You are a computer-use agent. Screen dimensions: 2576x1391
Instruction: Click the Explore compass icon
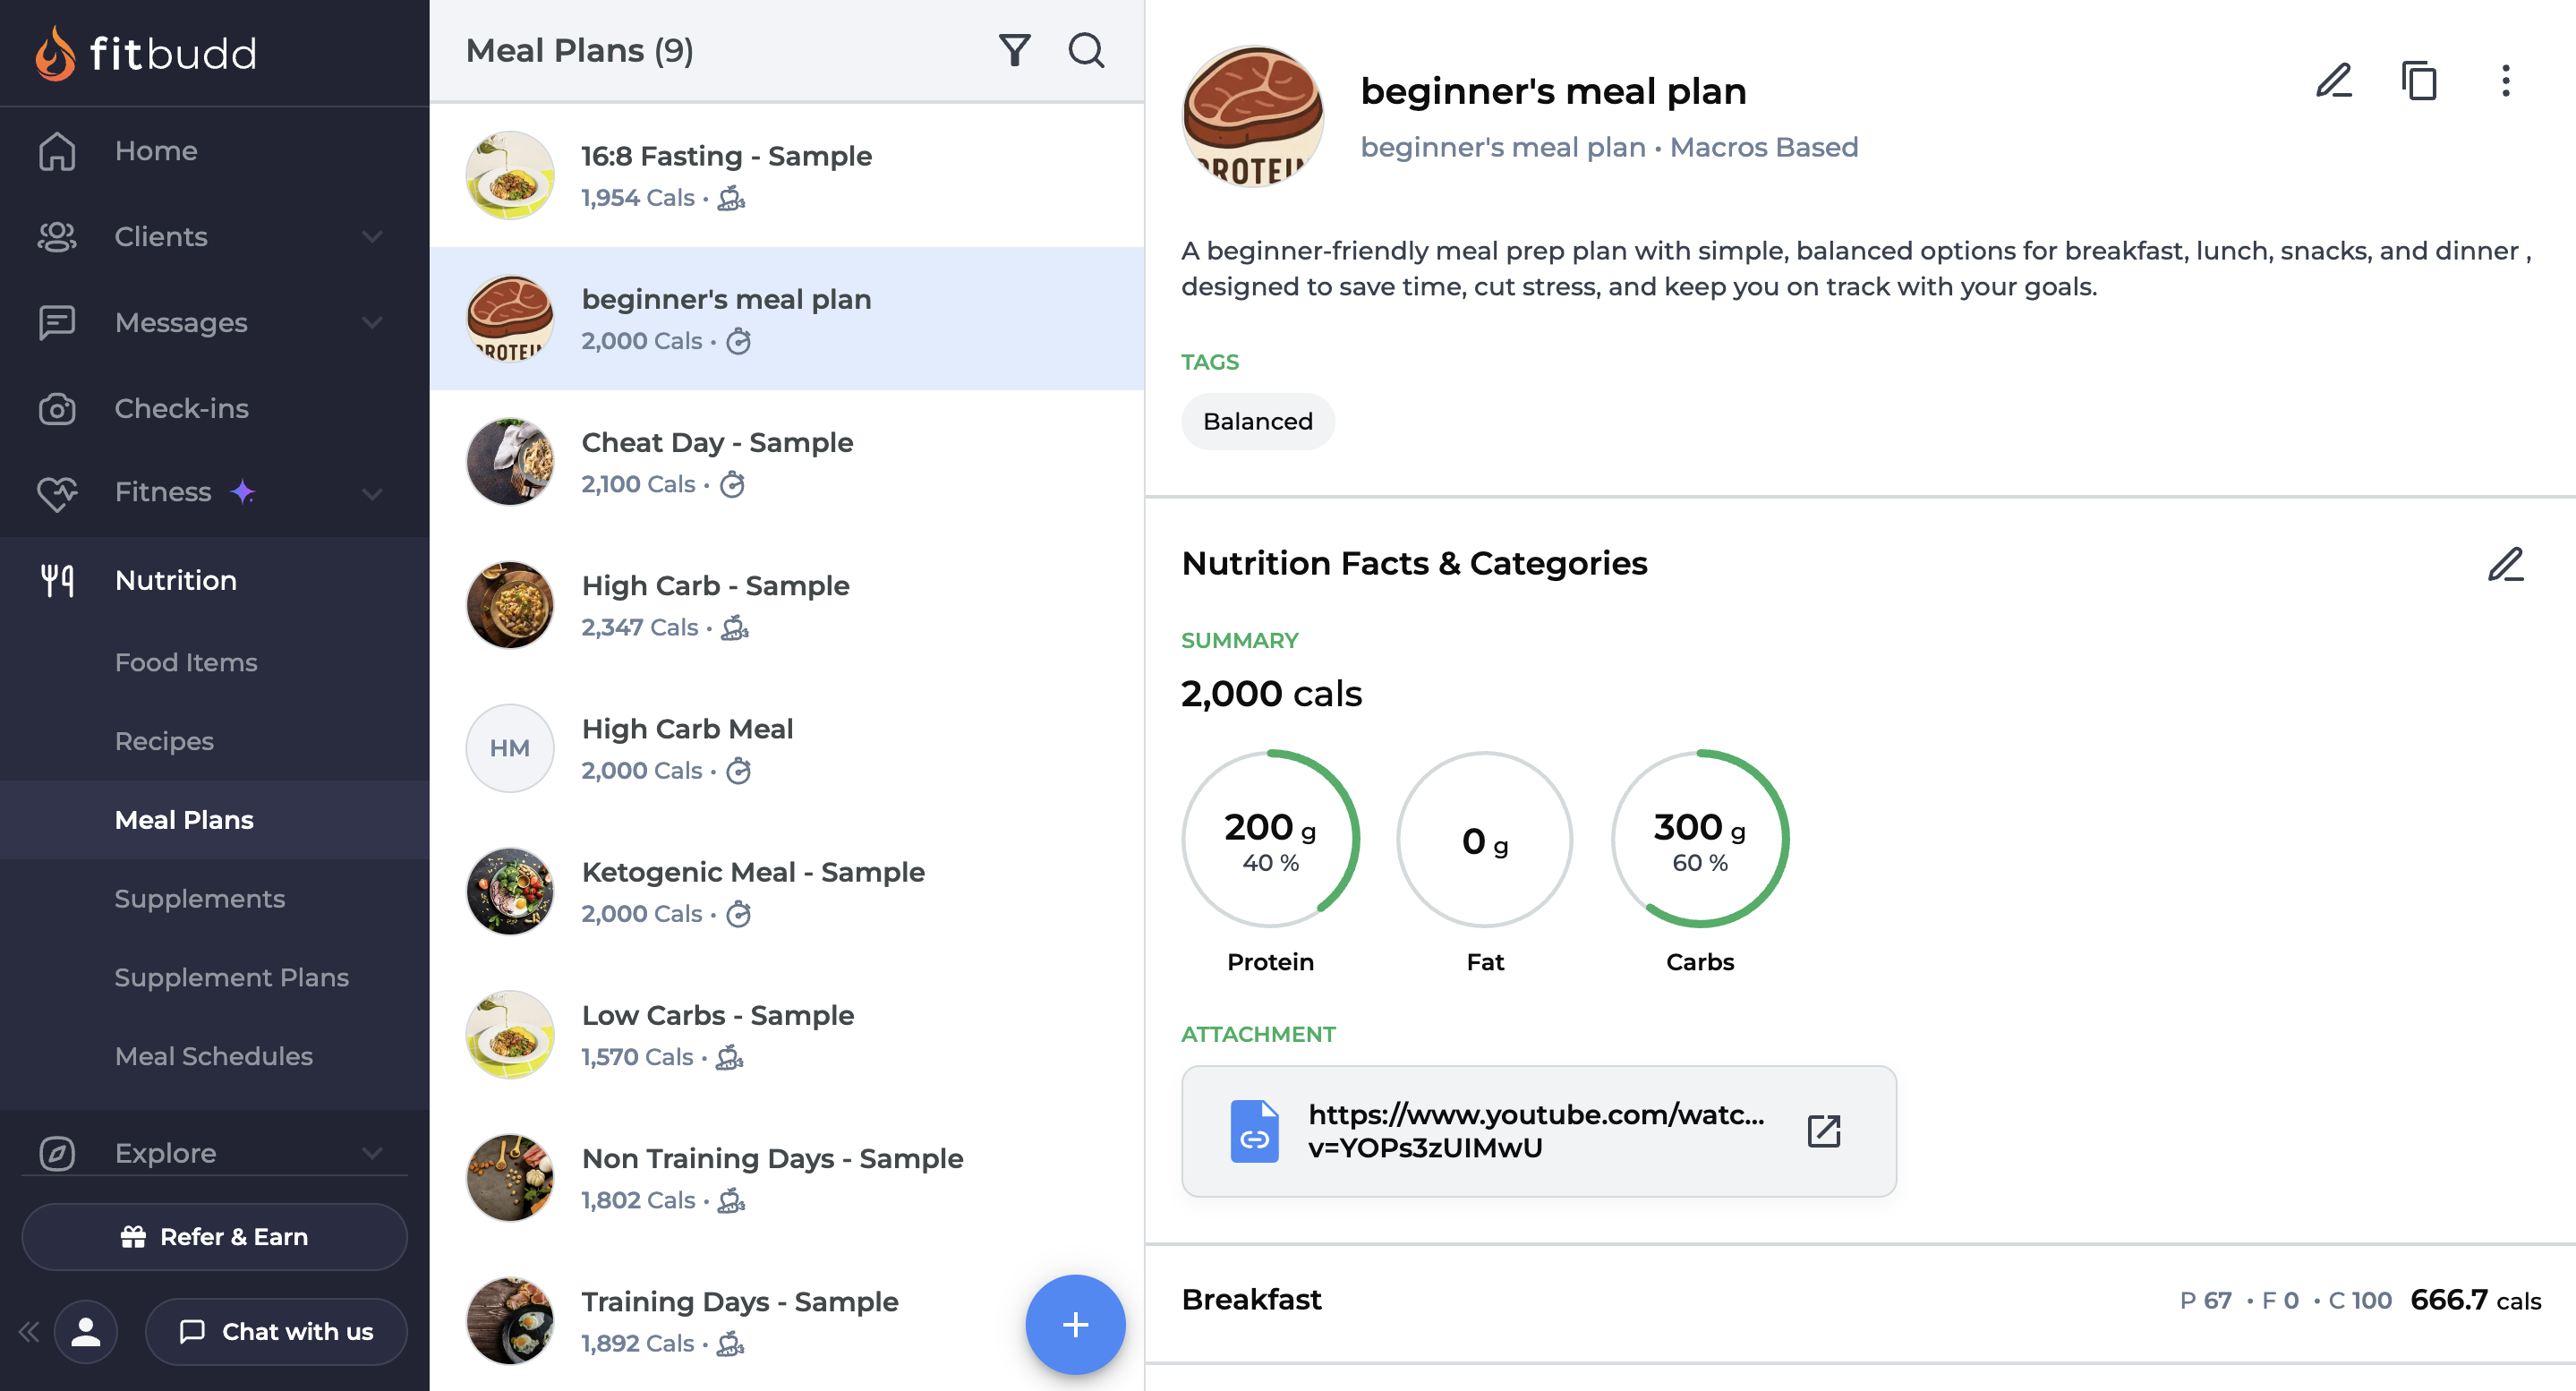57,1153
